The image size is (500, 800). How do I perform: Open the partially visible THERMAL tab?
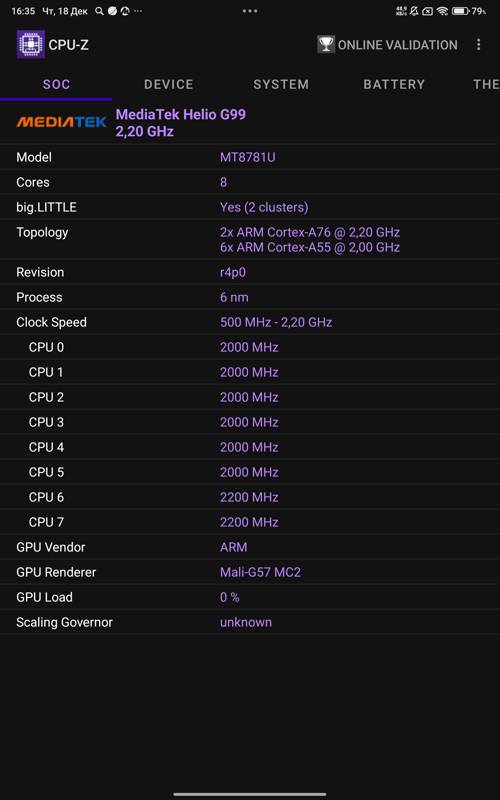point(485,84)
